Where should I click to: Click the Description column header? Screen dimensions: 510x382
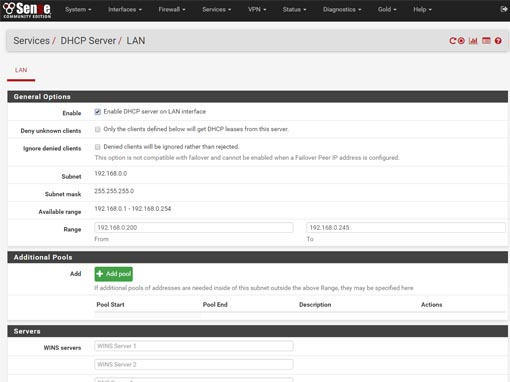coord(315,305)
